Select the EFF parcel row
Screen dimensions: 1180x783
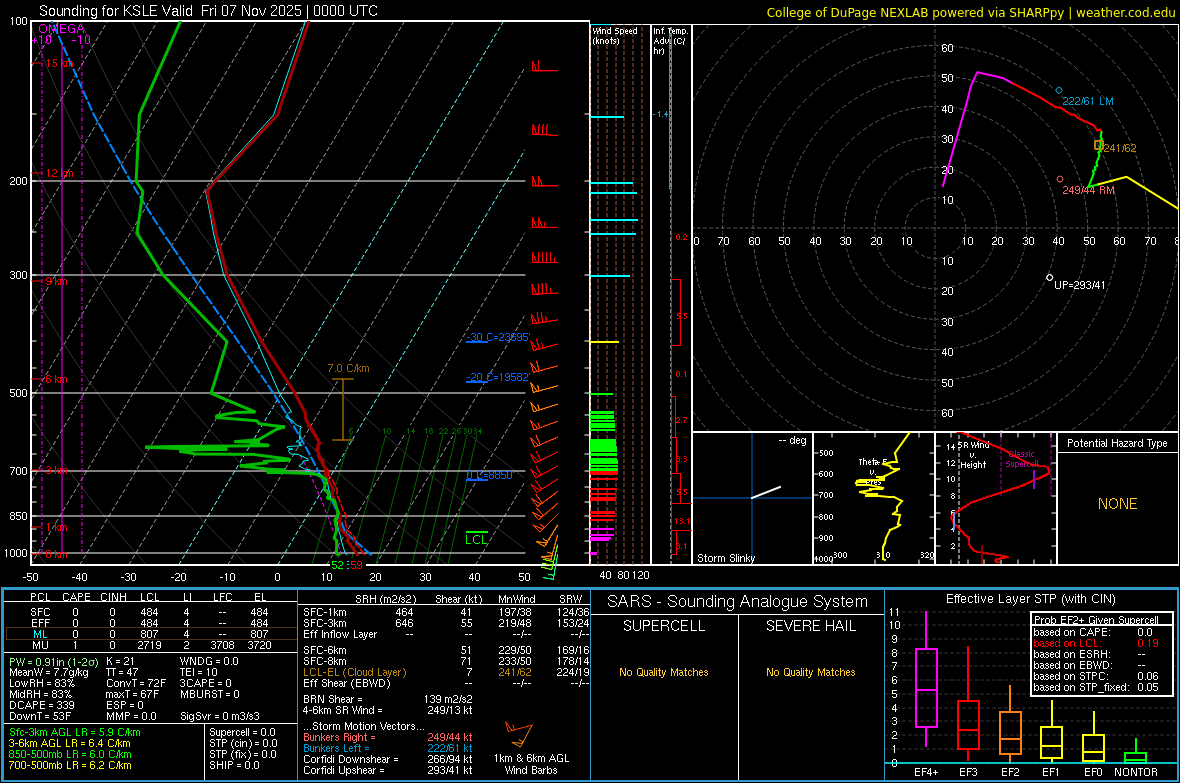point(151,623)
